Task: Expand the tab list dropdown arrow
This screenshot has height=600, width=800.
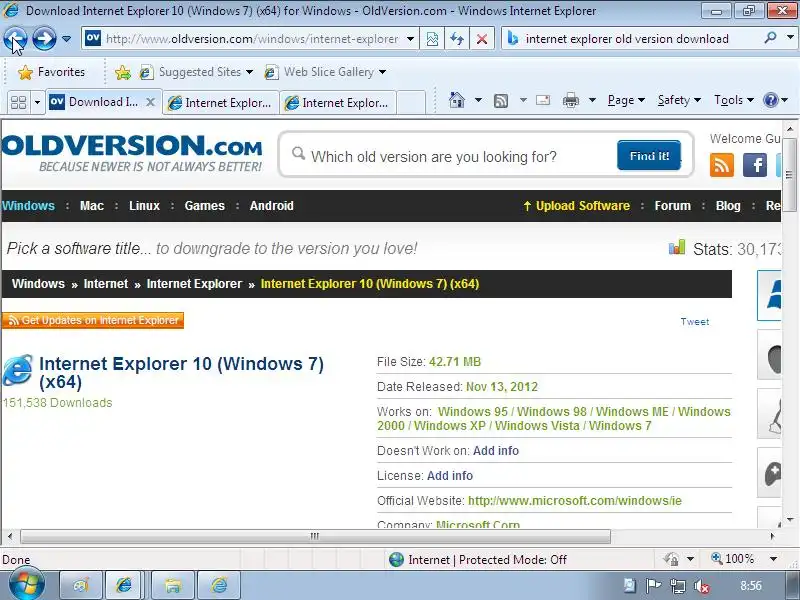Action: [x=37, y=102]
